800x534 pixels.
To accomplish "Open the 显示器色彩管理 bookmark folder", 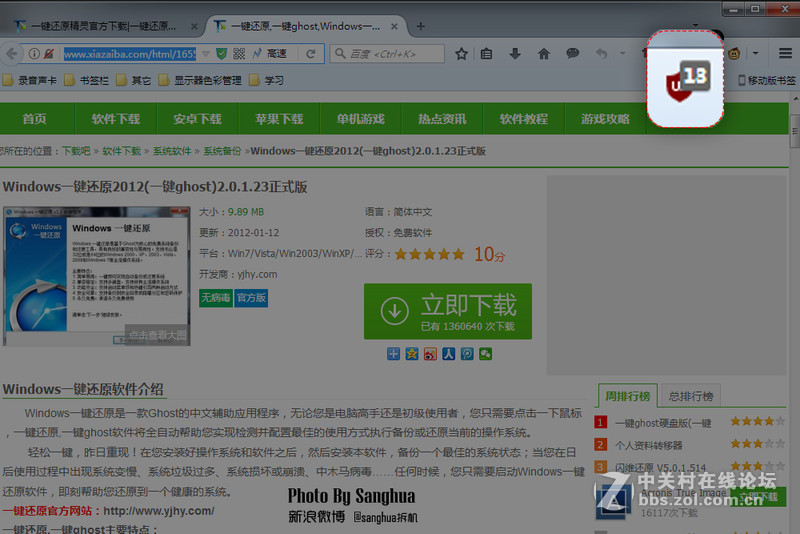I will [x=200, y=80].
